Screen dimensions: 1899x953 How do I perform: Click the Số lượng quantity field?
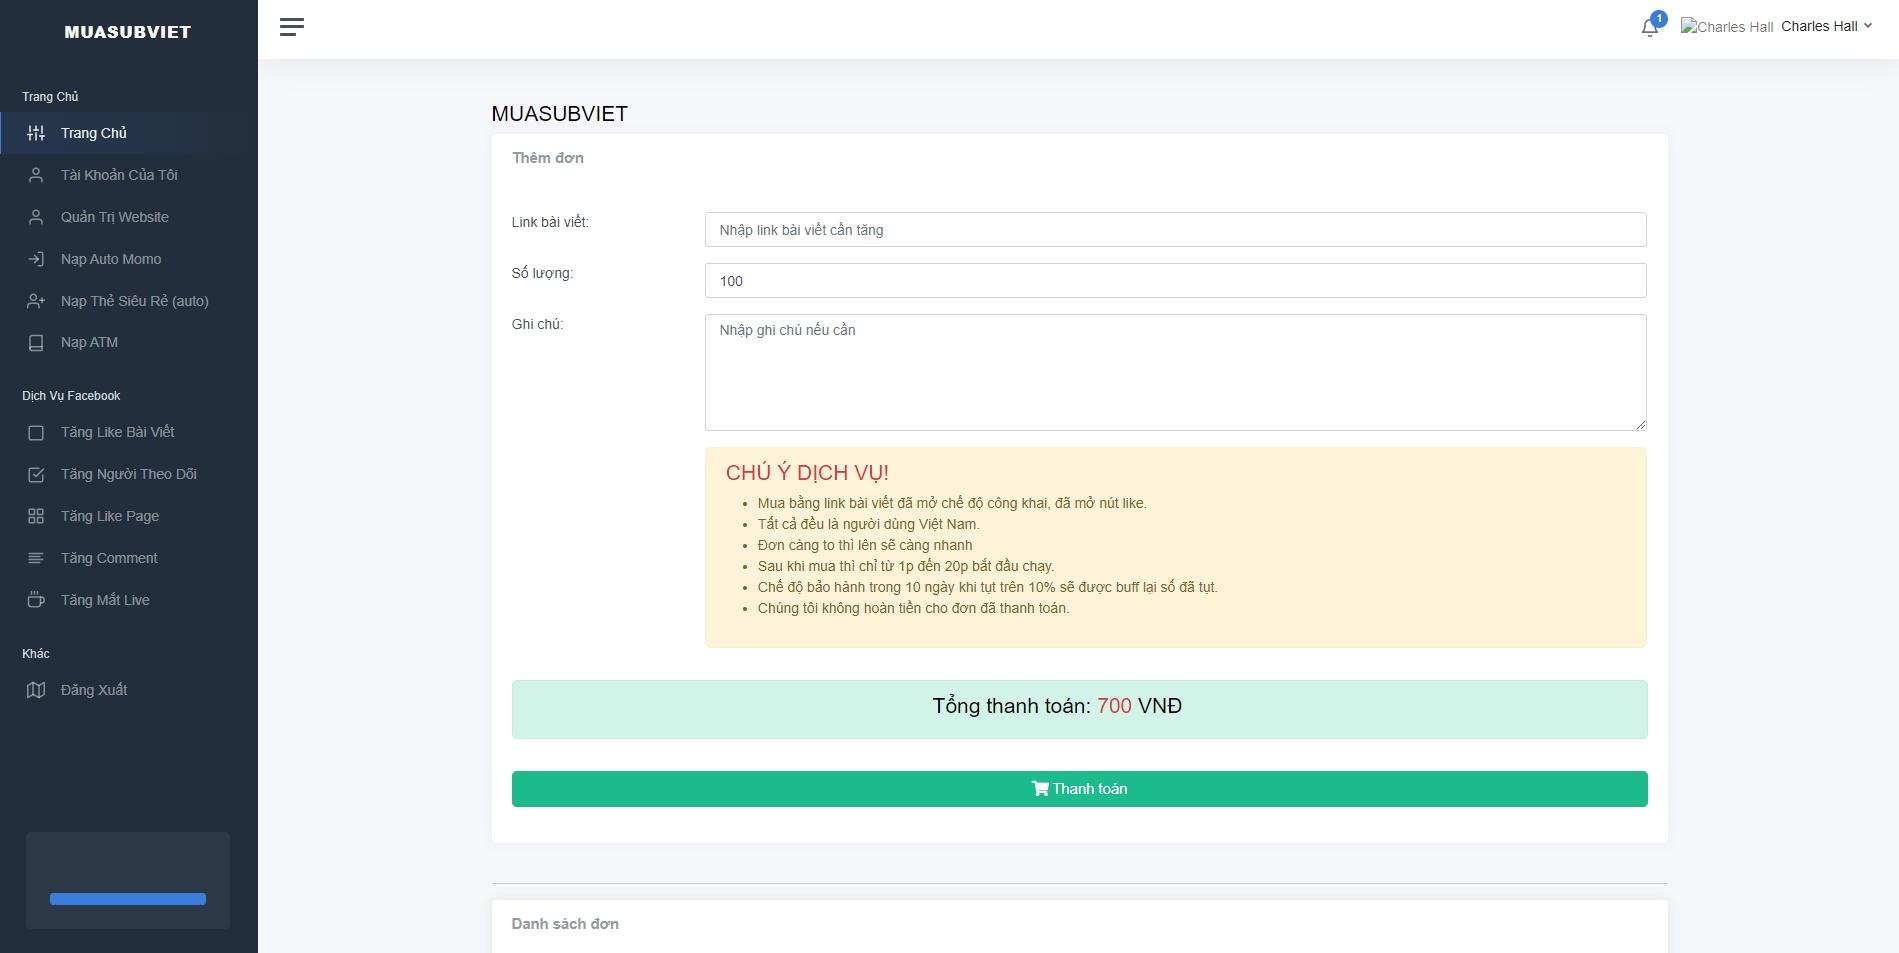click(1175, 281)
